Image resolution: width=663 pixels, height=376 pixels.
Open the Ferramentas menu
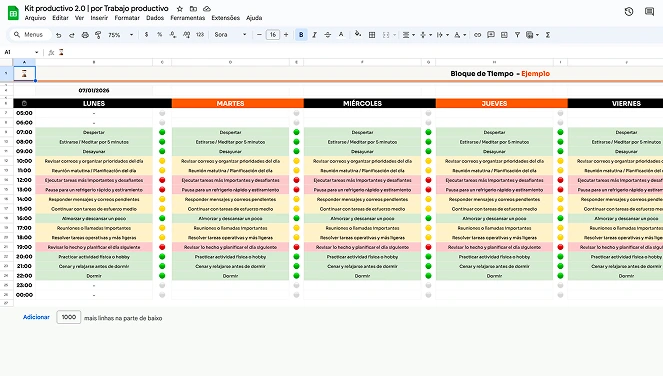tap(188, 18)
